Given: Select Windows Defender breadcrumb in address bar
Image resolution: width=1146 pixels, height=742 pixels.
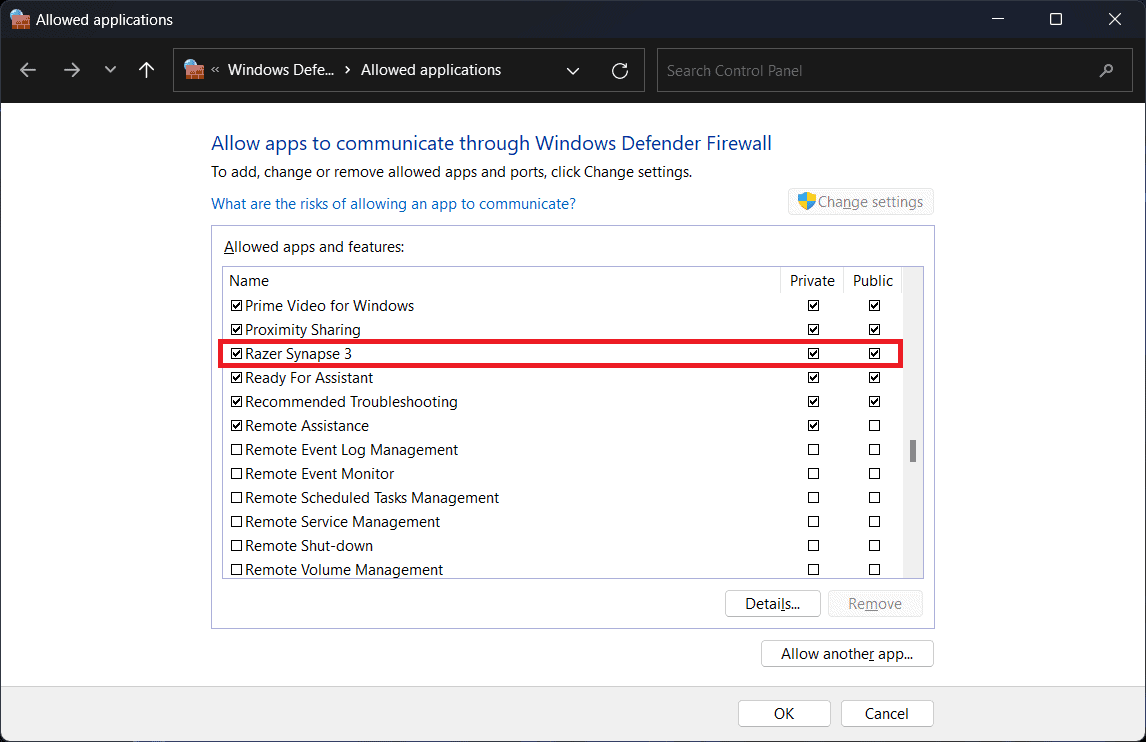Looking at the screenshot, I should pos(281,70).
